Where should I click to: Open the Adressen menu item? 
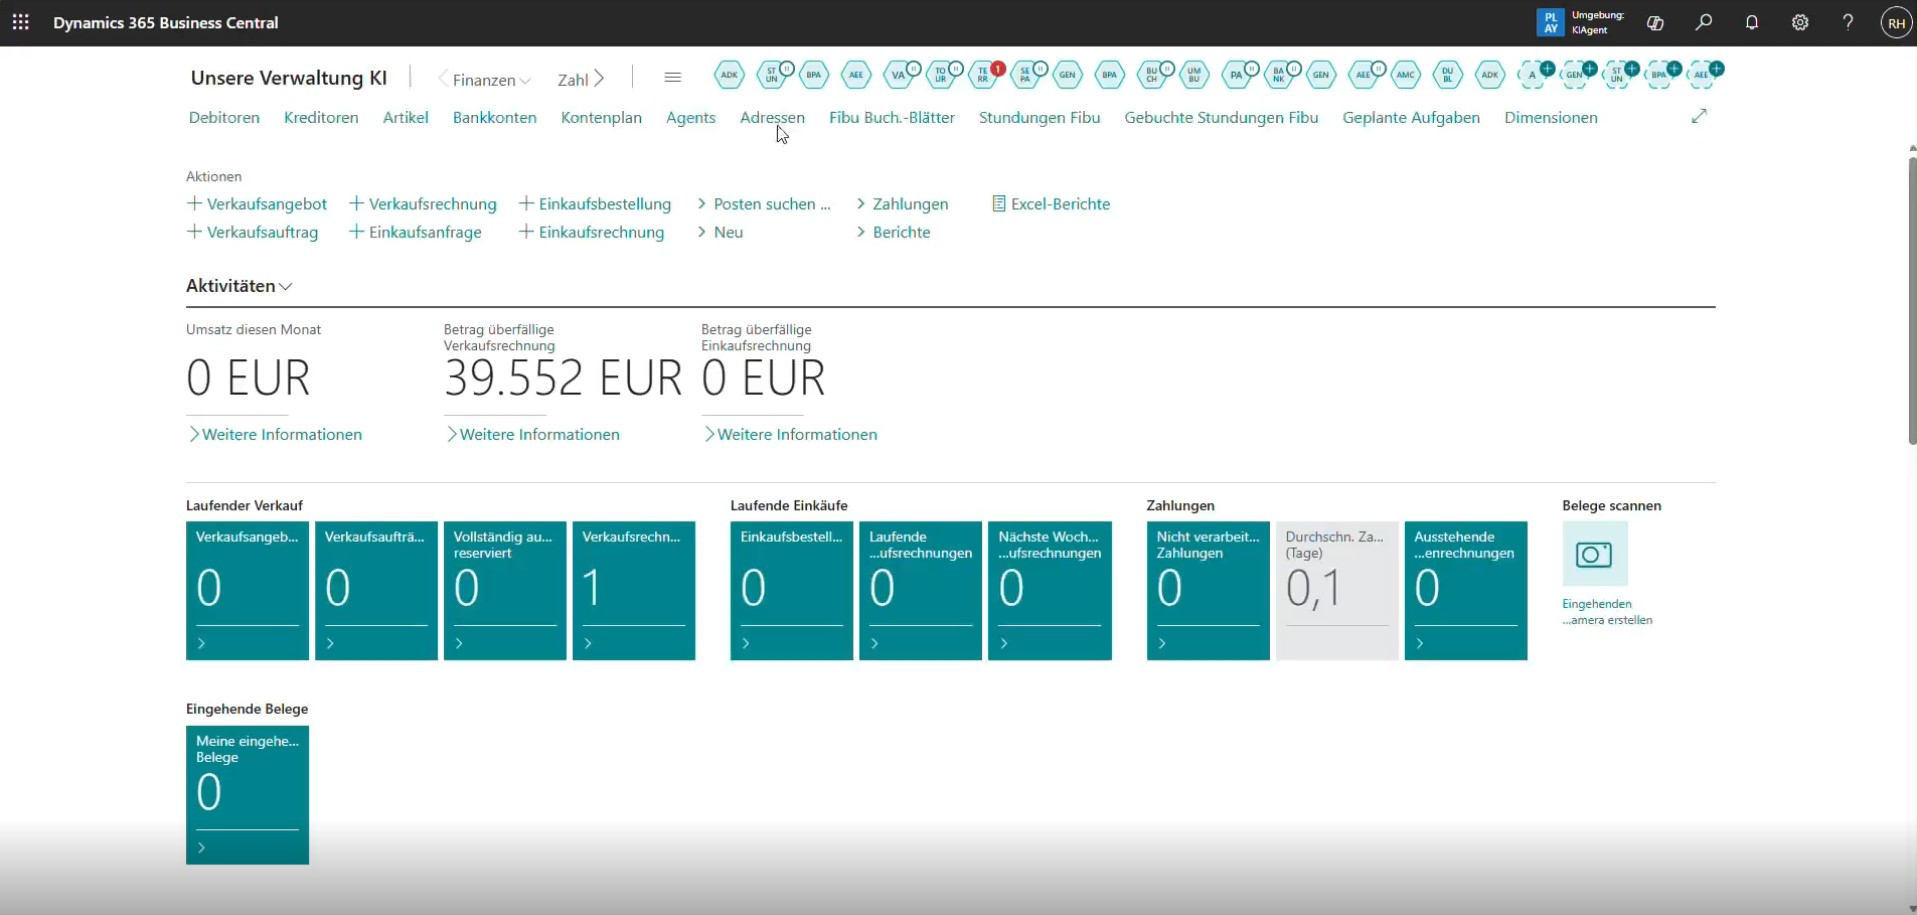point(772,117)
